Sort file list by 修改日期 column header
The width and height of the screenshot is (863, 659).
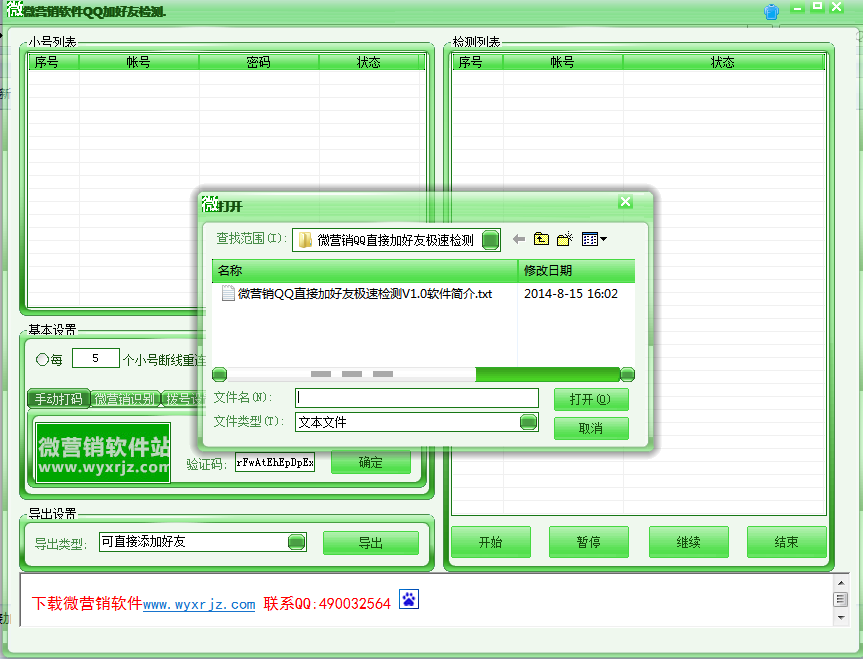click(x=576, y=270)
